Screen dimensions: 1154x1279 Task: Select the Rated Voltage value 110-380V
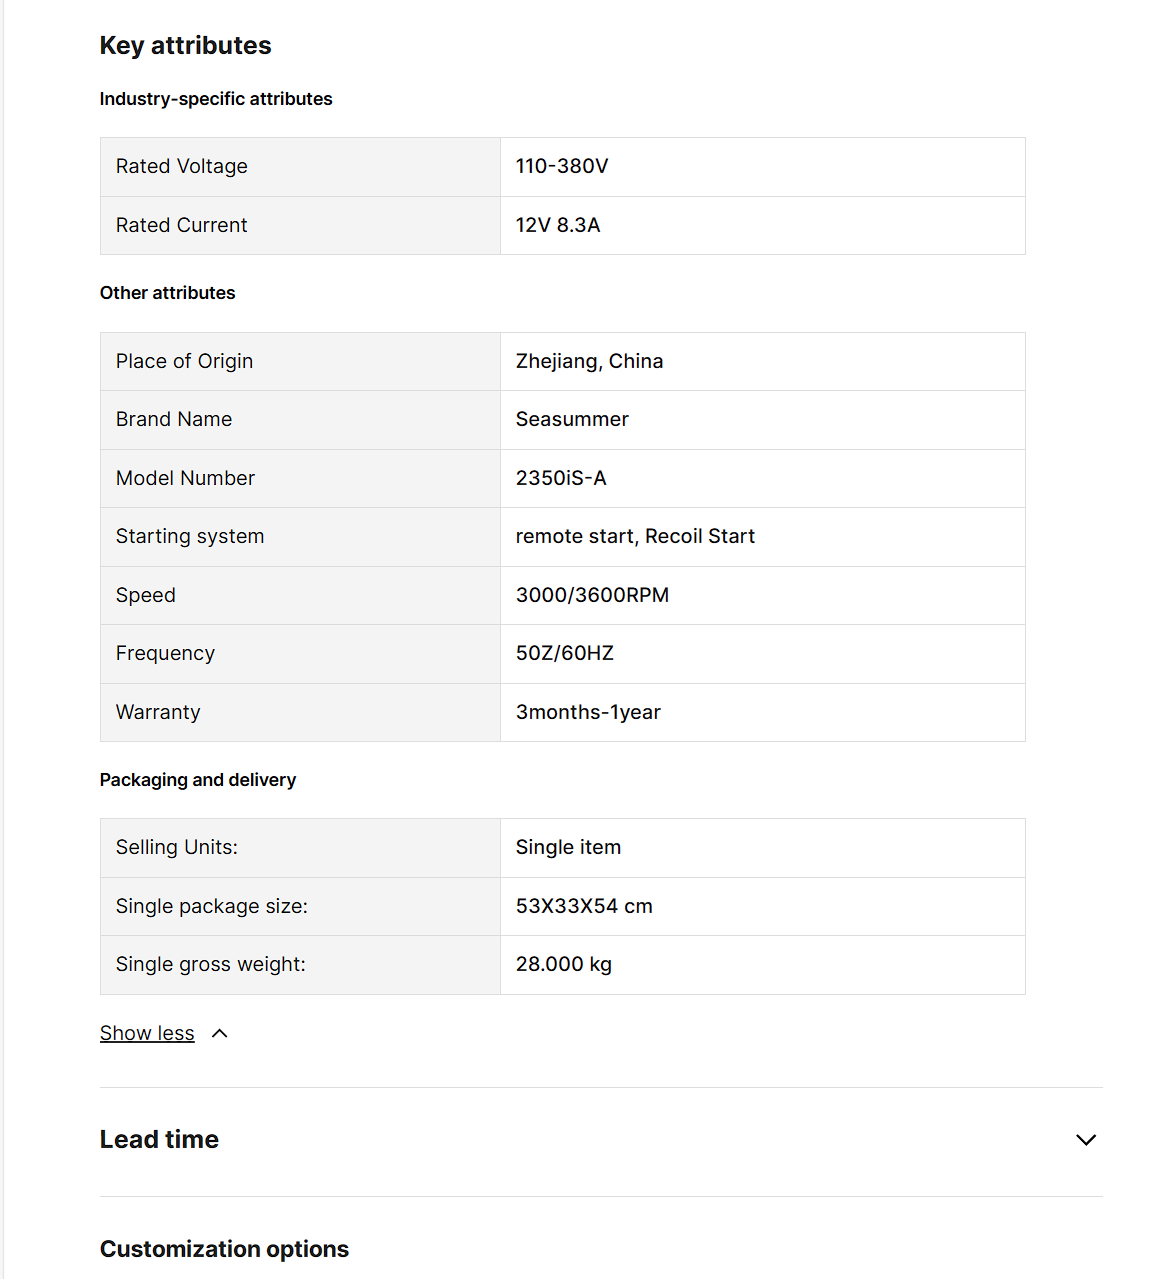562,166
